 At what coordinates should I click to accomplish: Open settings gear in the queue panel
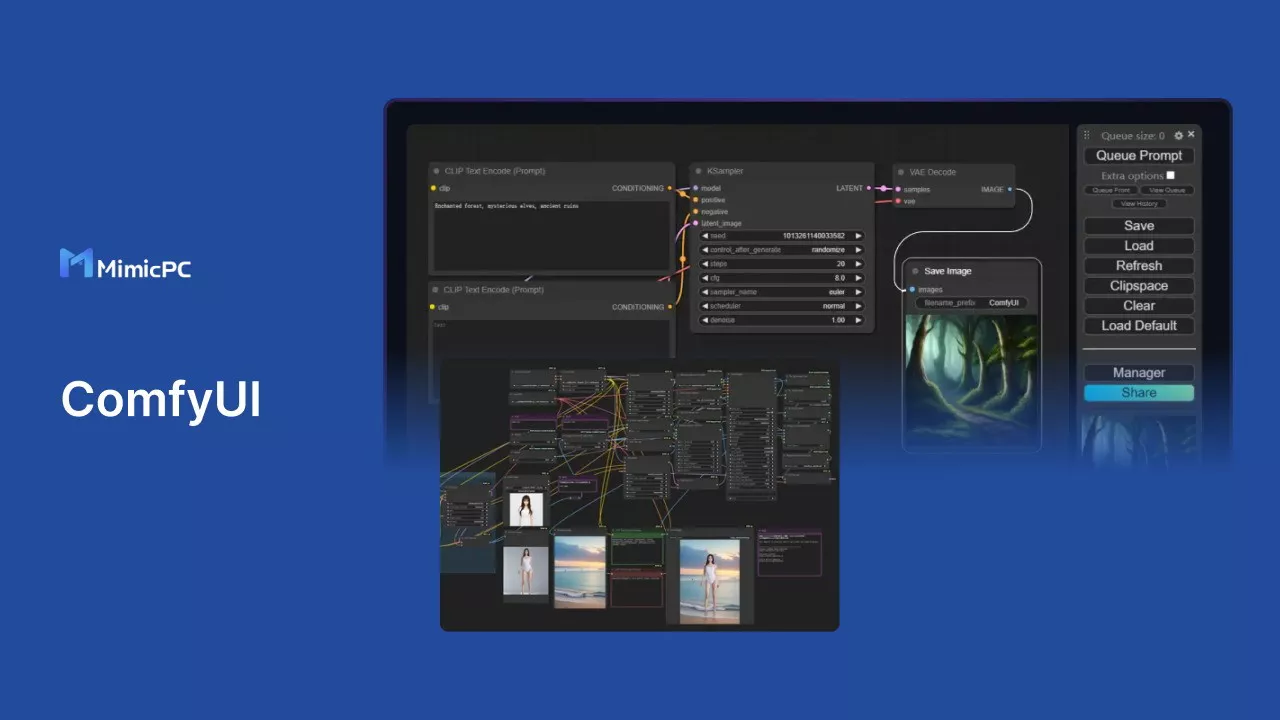coord(1178,135)
